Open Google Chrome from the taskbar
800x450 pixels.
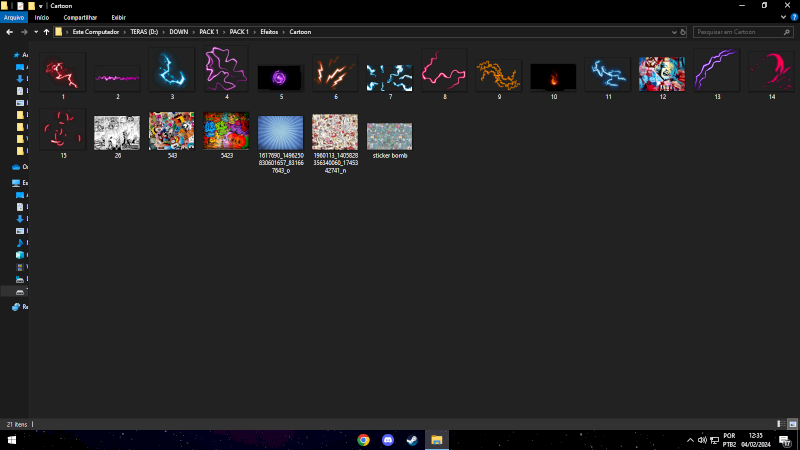[x=363, y=440]
